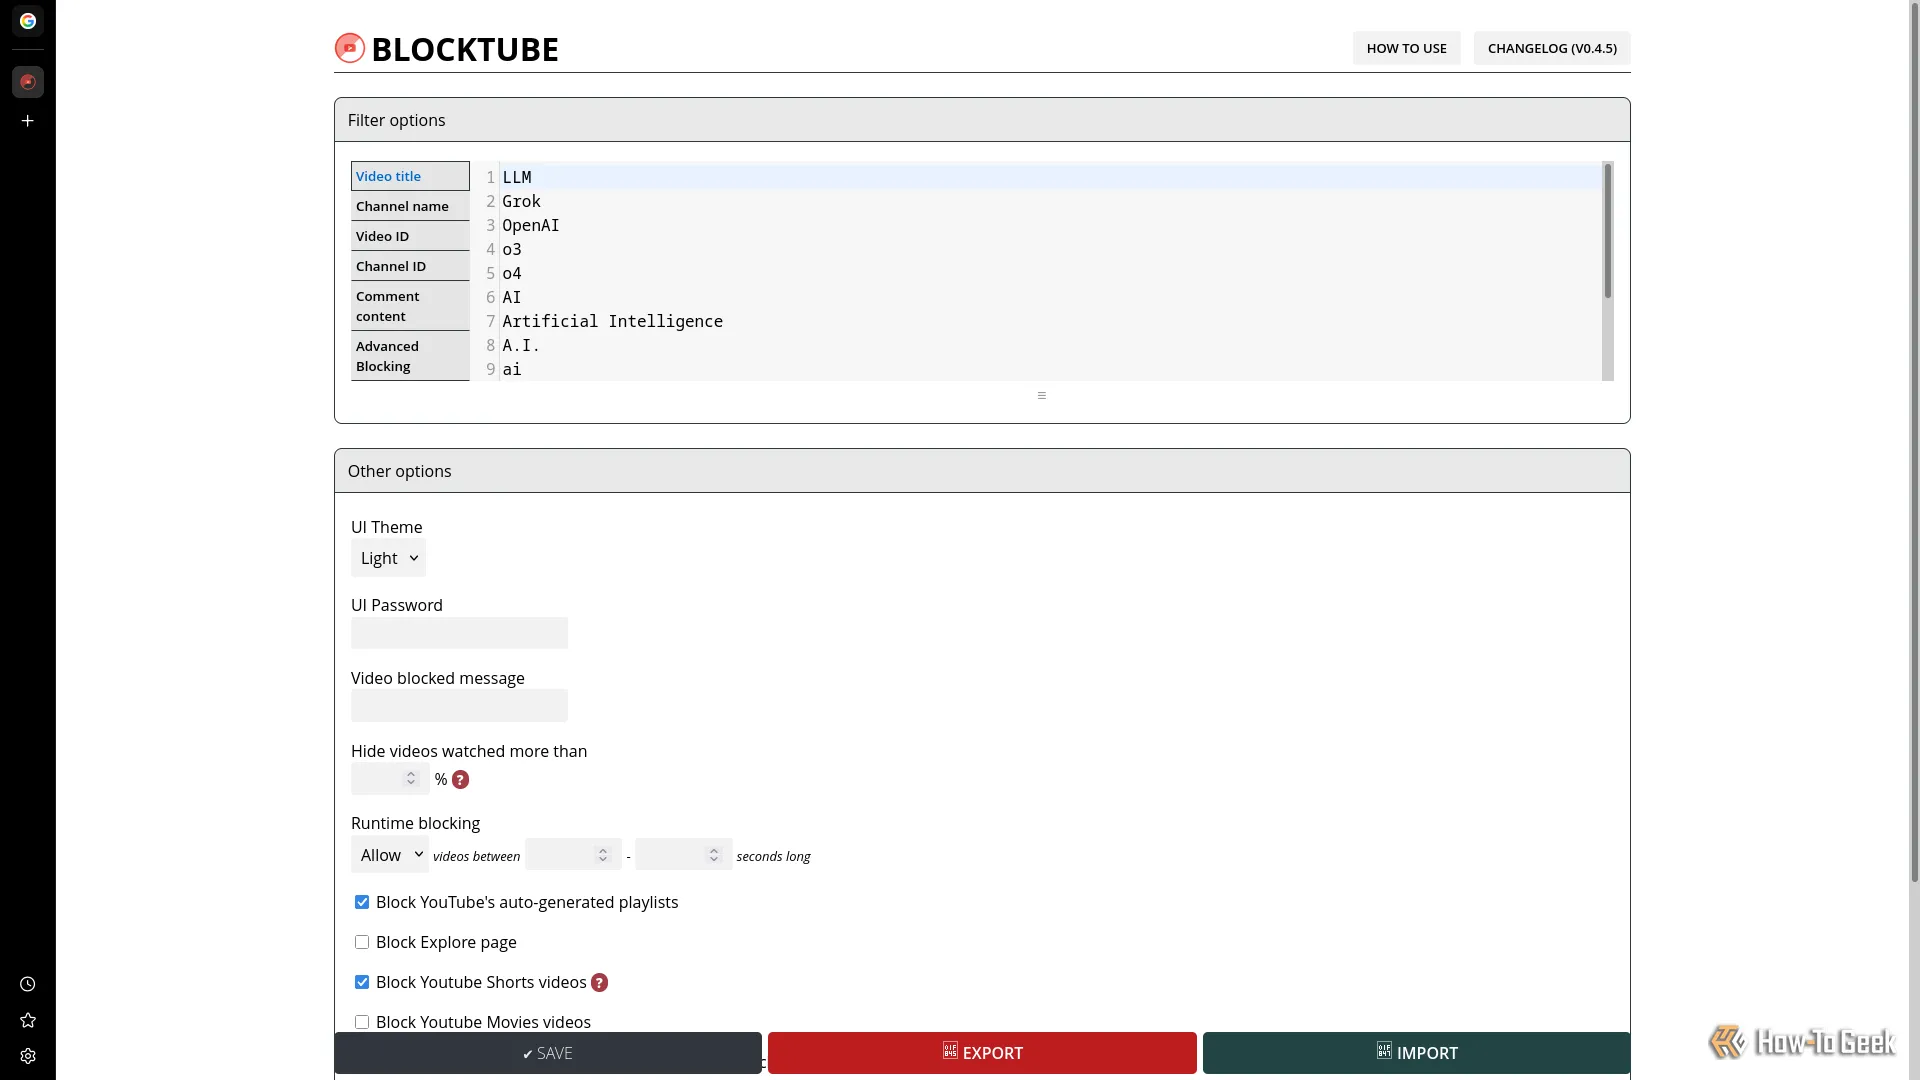This screenshot has width=1920, height=1080.
Task: Open history clock icon in sidebar
Action: (x=28, y=984)
